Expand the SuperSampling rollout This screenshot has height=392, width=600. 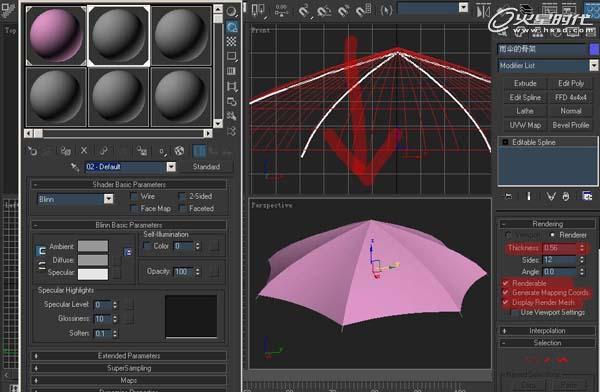pyautogui.click(x=129, y=368)
